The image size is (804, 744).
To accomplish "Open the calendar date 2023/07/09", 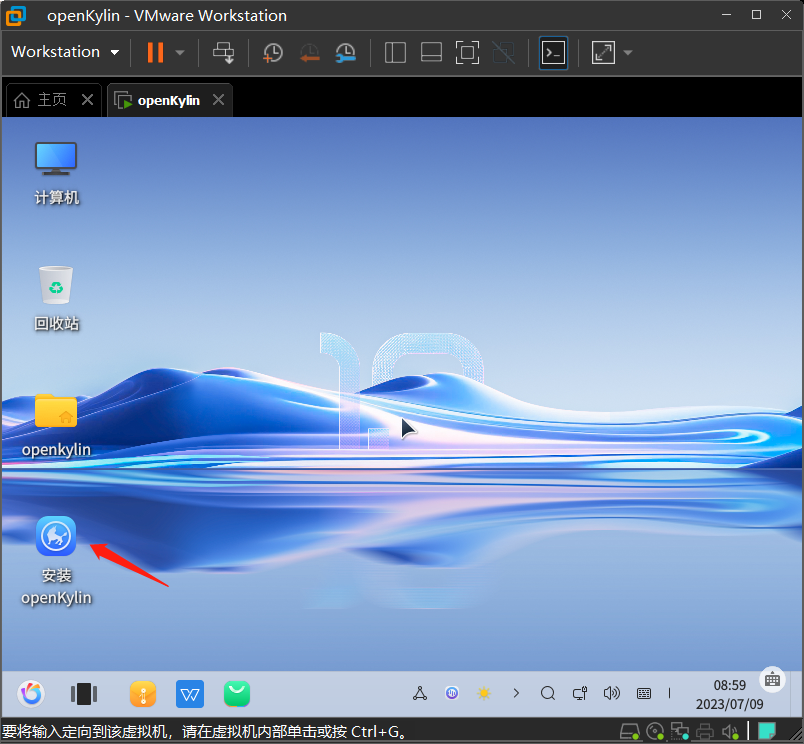I will 729,704.
